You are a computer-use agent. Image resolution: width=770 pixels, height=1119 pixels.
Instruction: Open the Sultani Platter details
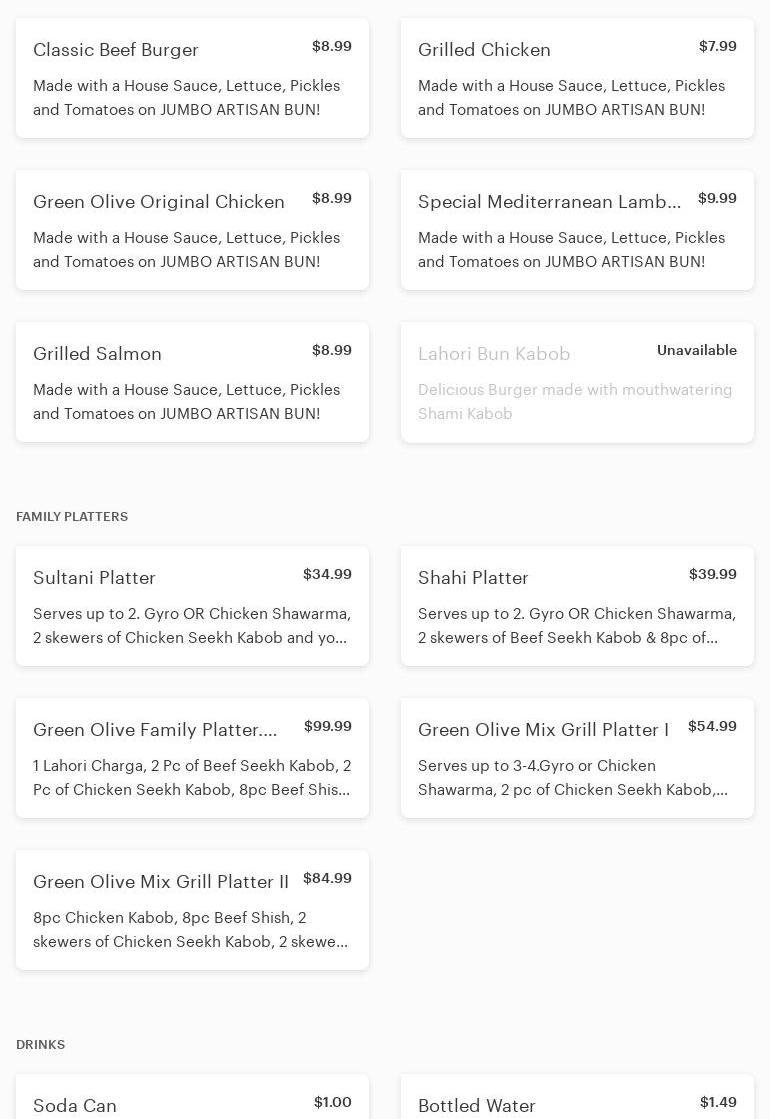click(x=192, y=606)
